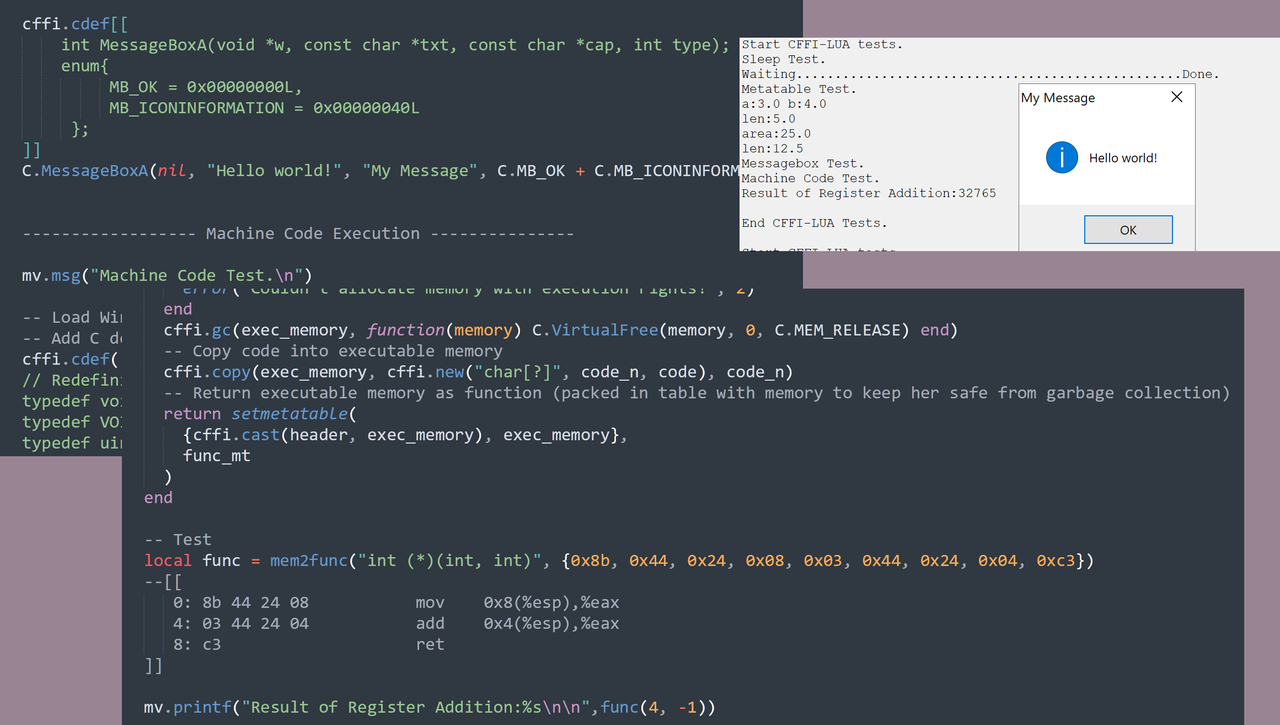The image size is (1280, 725).
Task: Click the 'MB_OK = 0x00000000L,' line
Action: coord(205,87)
